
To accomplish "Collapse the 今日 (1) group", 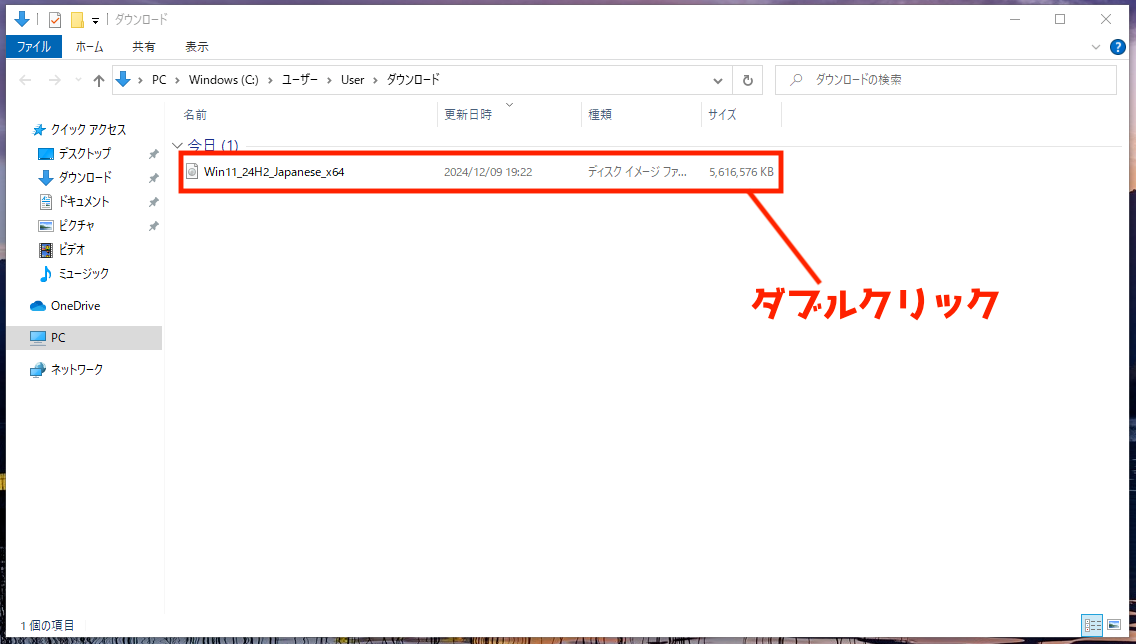I will [178, 146].
